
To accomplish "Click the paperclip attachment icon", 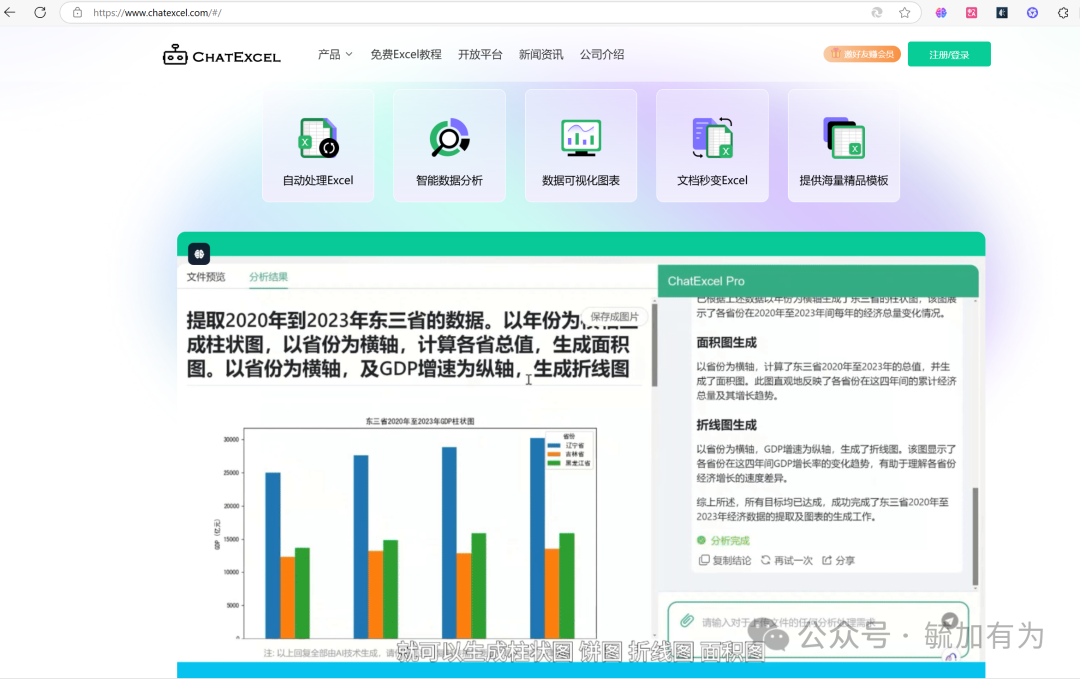I will 687,620.
